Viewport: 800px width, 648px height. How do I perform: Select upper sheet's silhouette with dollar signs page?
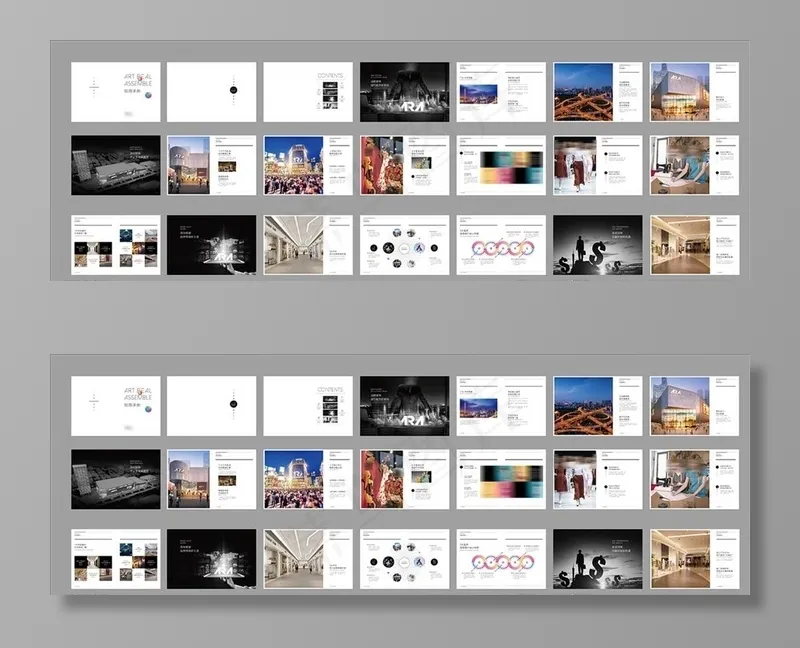[x=598, y=245]
